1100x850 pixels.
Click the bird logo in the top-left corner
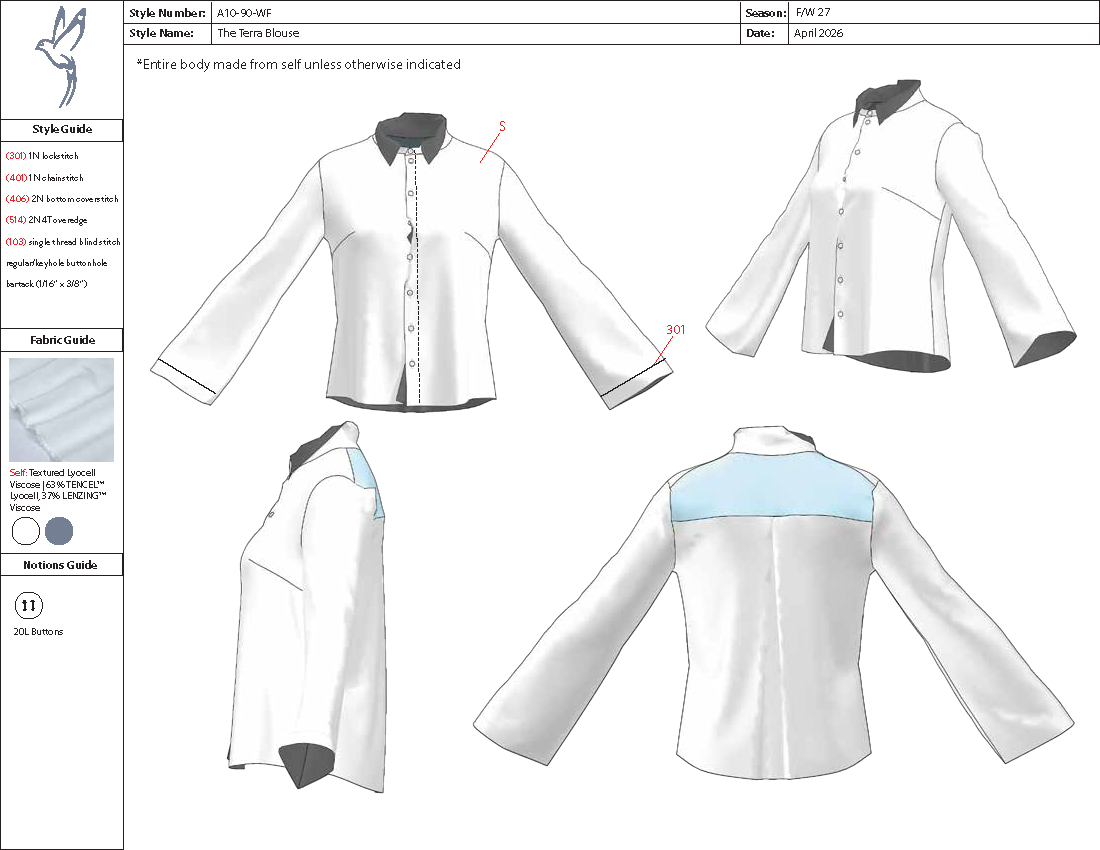pyautogui.click(x=62, y=55)
